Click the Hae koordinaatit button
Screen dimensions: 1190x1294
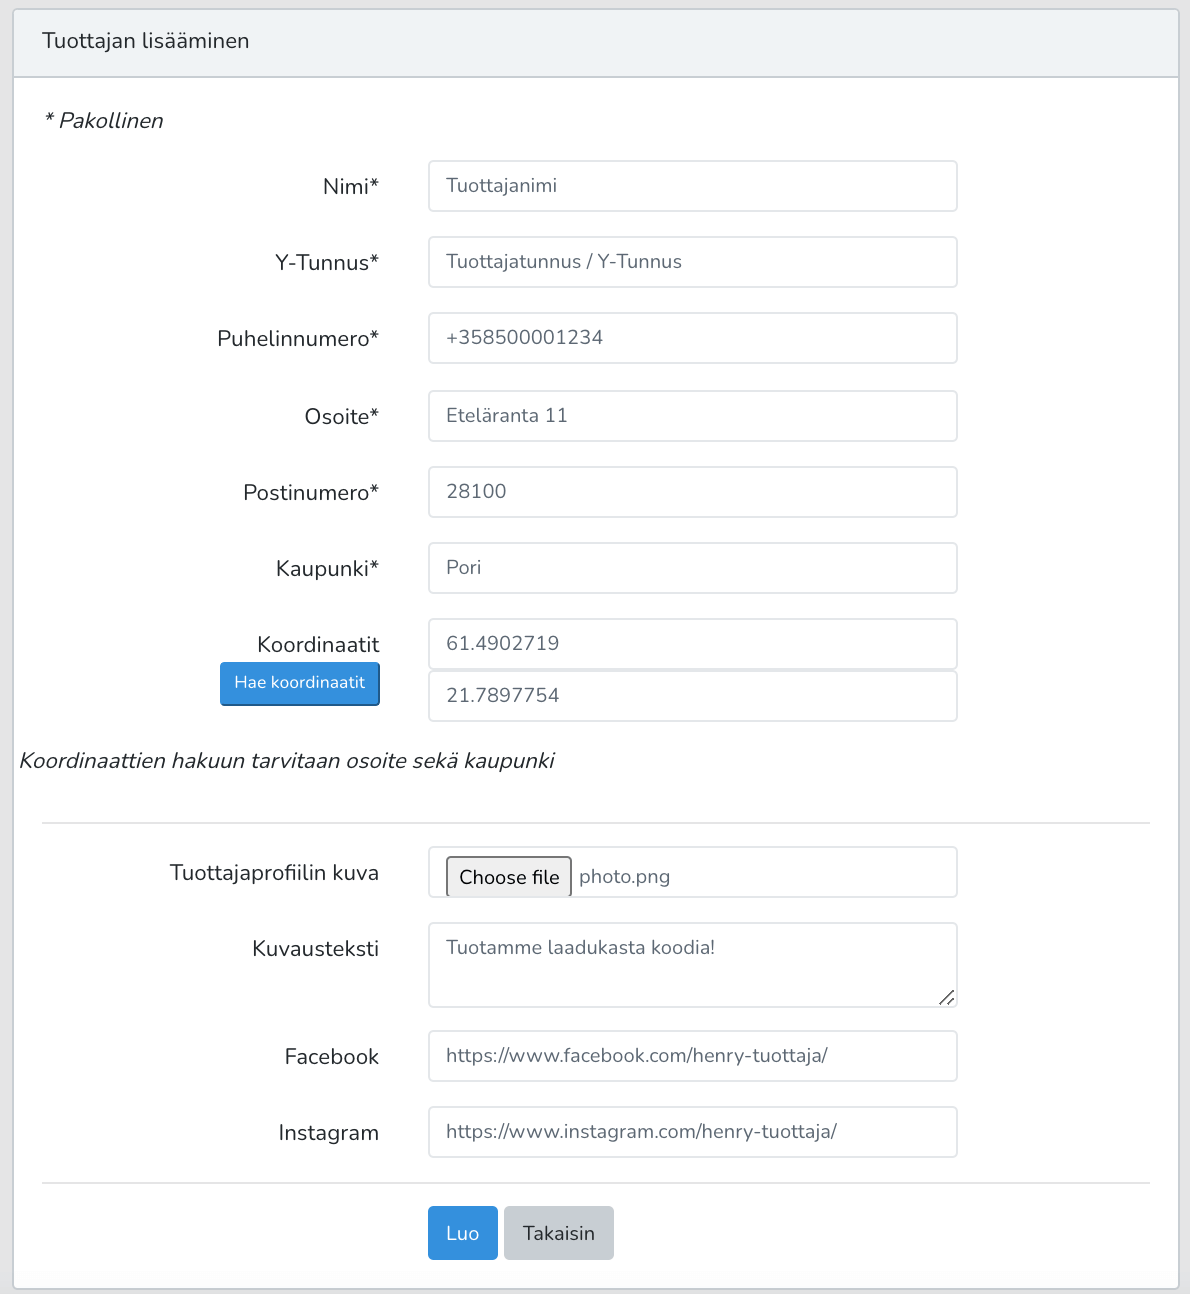tap(300, 683)
